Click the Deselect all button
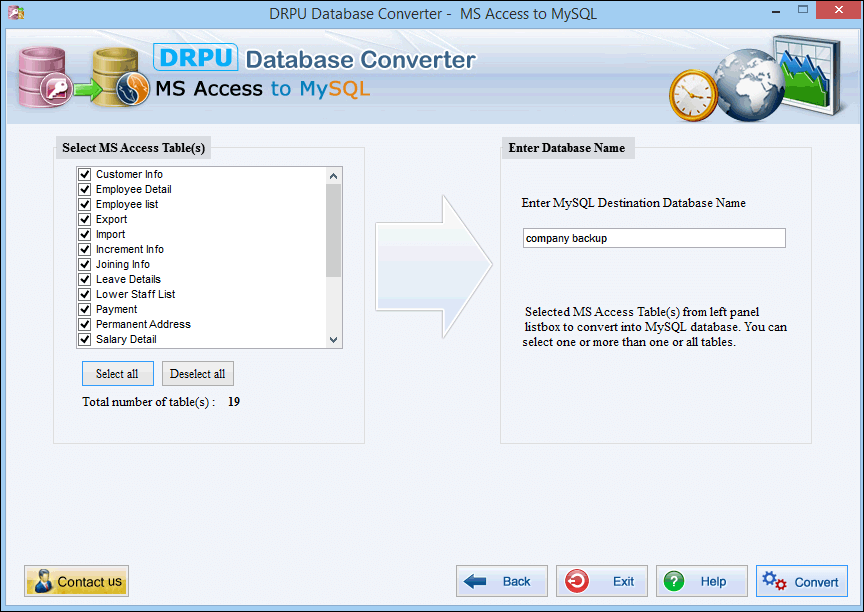The width and height of the screenshot is (864, 612). pyautogui.click(x=197, y=373)
